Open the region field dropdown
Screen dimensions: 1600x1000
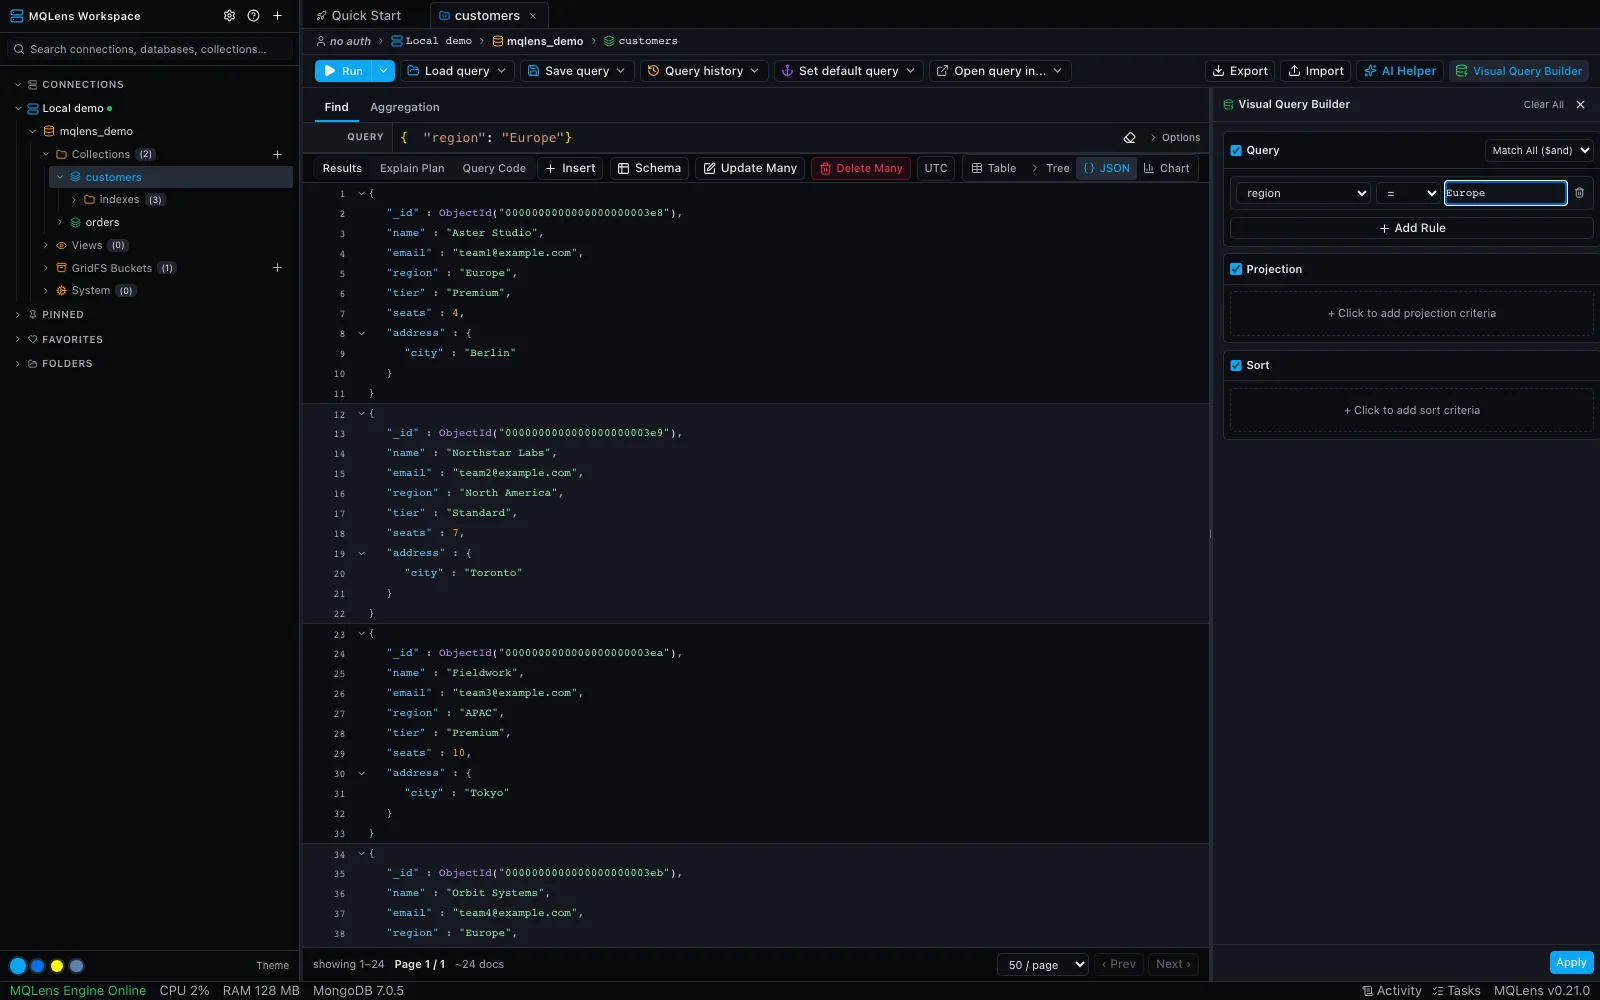(x=1303, y=193)
